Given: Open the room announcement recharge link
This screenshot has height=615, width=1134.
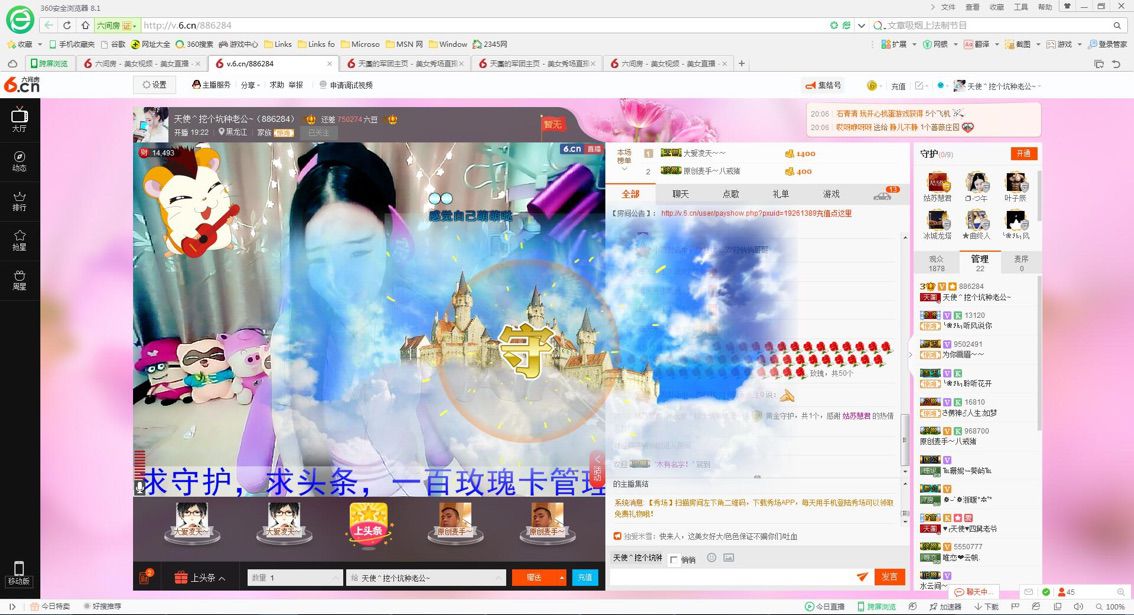Looking at the screenshot, I should click(x=756, y=213).
